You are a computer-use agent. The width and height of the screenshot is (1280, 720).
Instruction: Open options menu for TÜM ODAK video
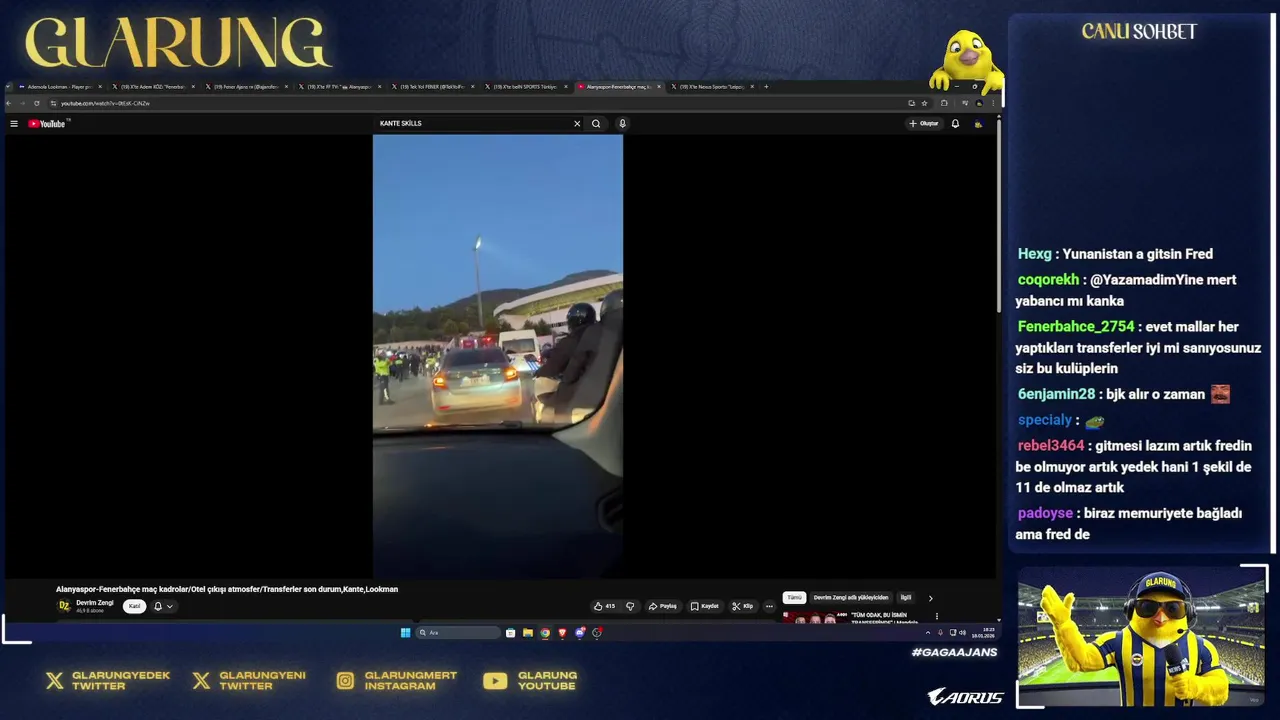pyautogui.click(x=937, y=616)
